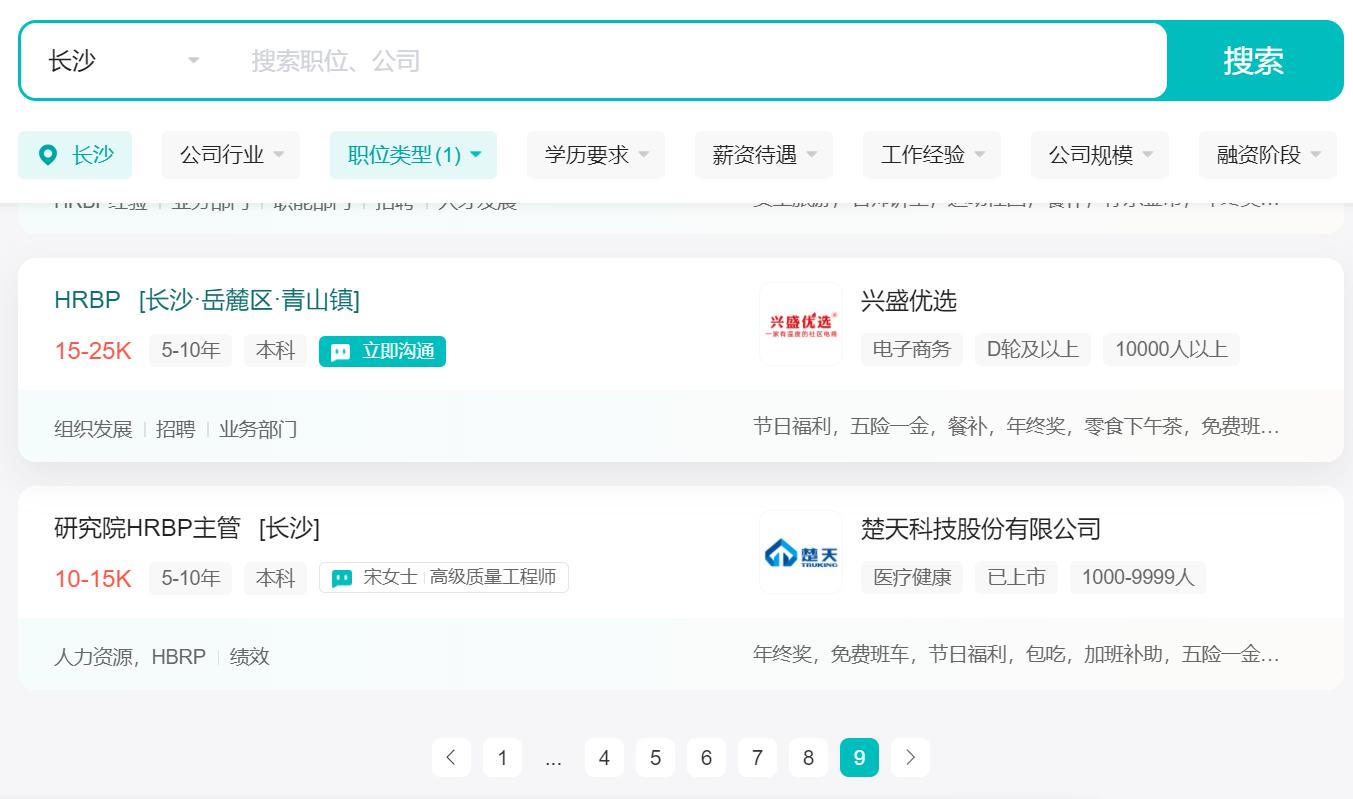This screenshot has height=799, width=1353.
Task: Select the location pin icon beside 长沙 filter
Action: 47,155
